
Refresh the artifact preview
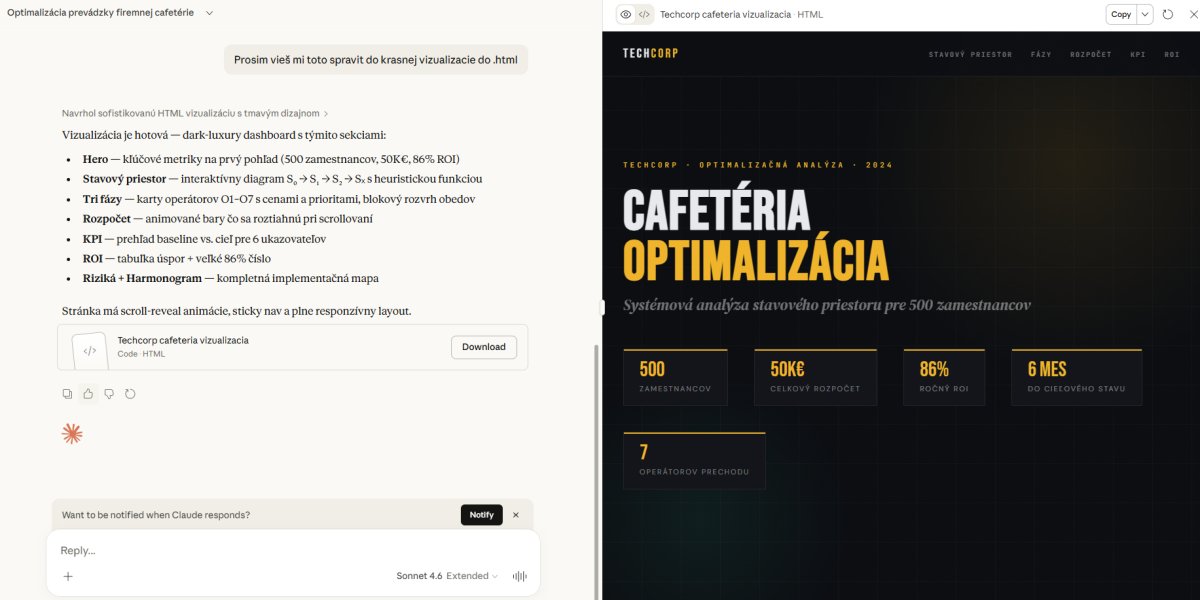coord(1167,15)
